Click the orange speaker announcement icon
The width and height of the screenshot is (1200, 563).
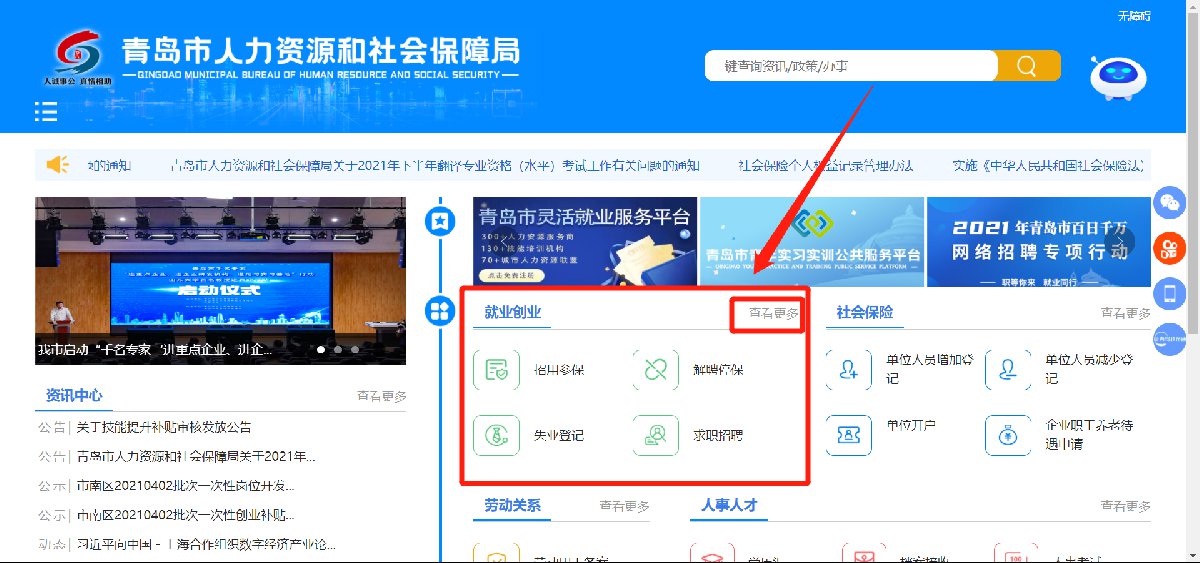coord(58,165)
